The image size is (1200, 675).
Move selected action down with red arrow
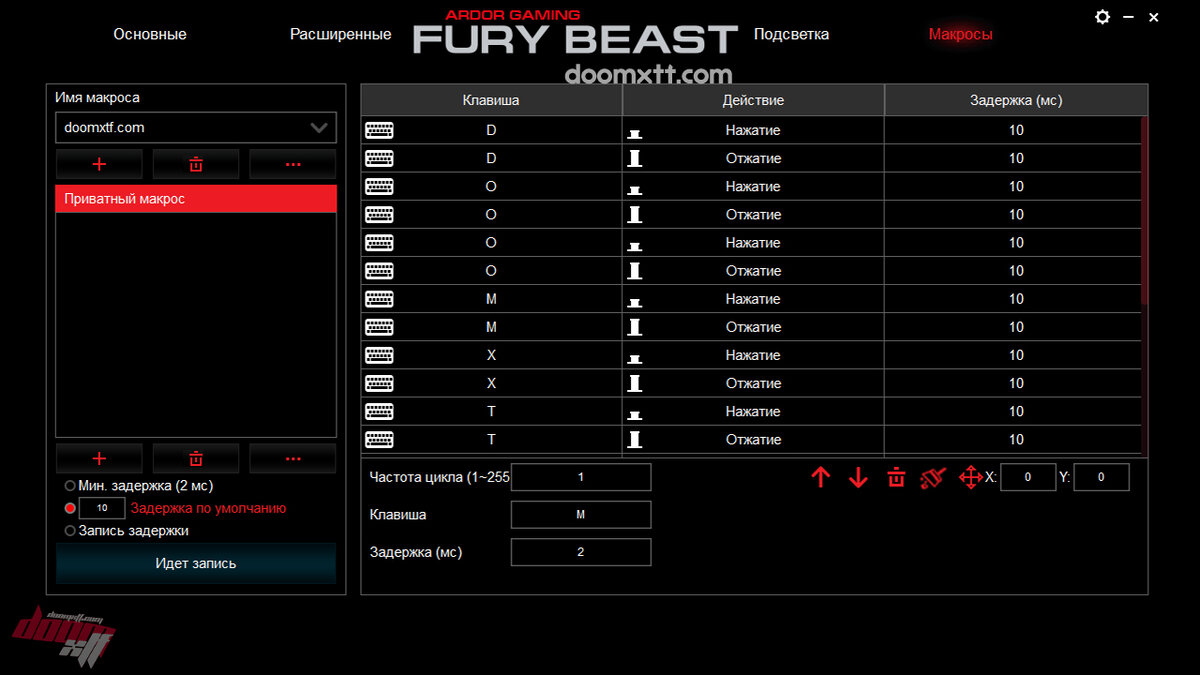[x=858, y=477]
